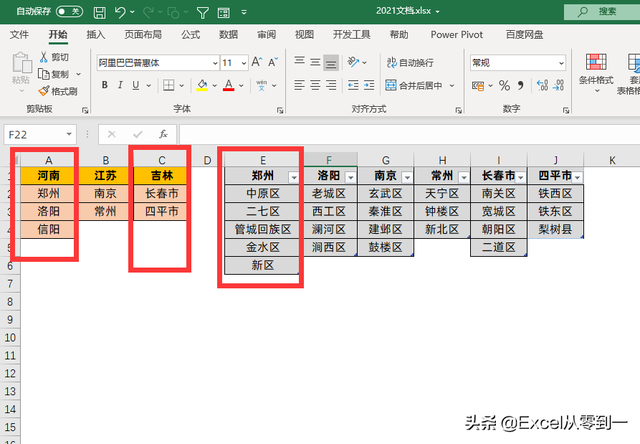Open the 文件 menu tab
The width and height of the screenshot is (640, 444).
[x=19, y=35]
